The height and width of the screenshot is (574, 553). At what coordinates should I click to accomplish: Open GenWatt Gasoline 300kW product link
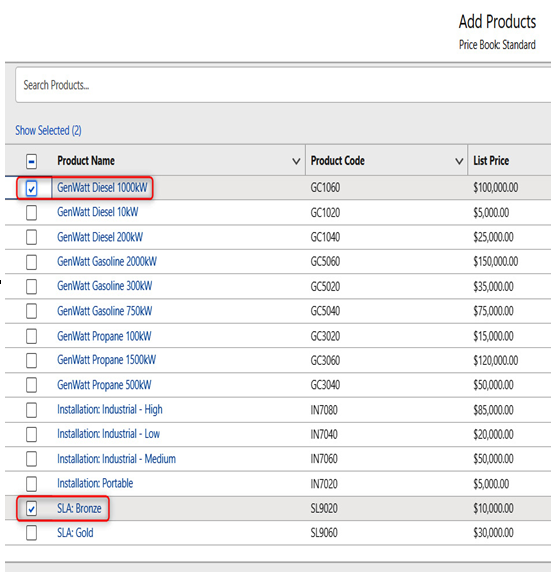pos(105,286)
